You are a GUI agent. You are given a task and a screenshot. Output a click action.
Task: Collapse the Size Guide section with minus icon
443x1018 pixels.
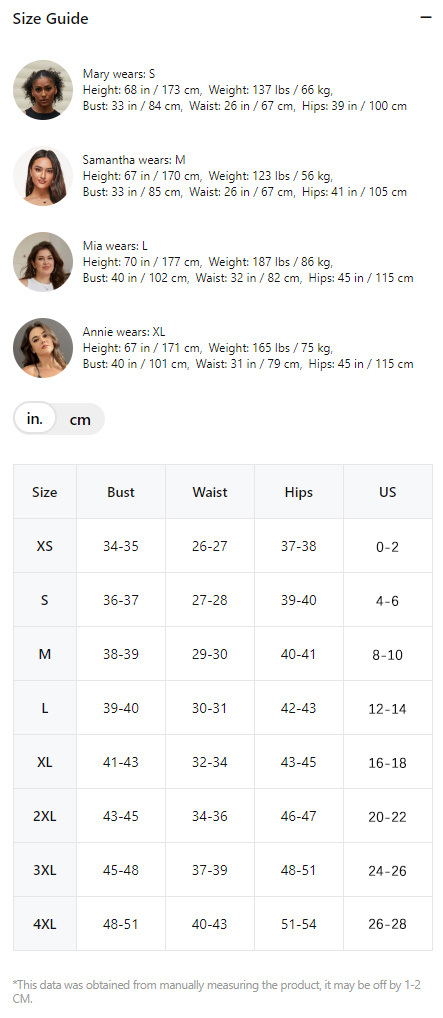[425, 18]
